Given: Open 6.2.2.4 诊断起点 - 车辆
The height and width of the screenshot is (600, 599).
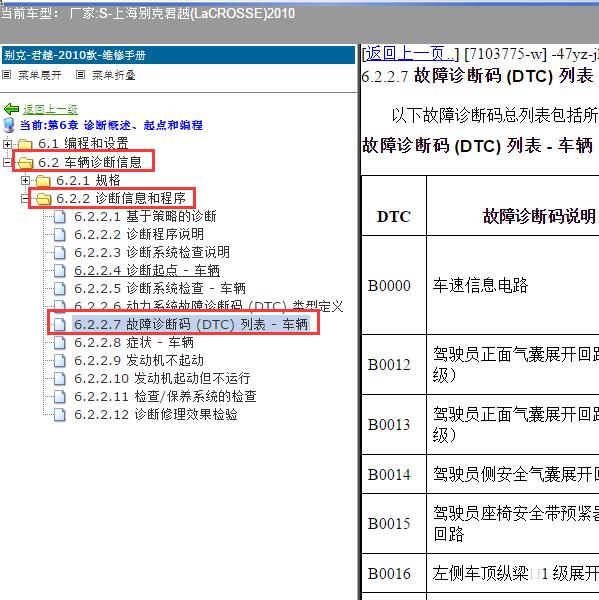Looking at the screenshot, I should 147,271.
